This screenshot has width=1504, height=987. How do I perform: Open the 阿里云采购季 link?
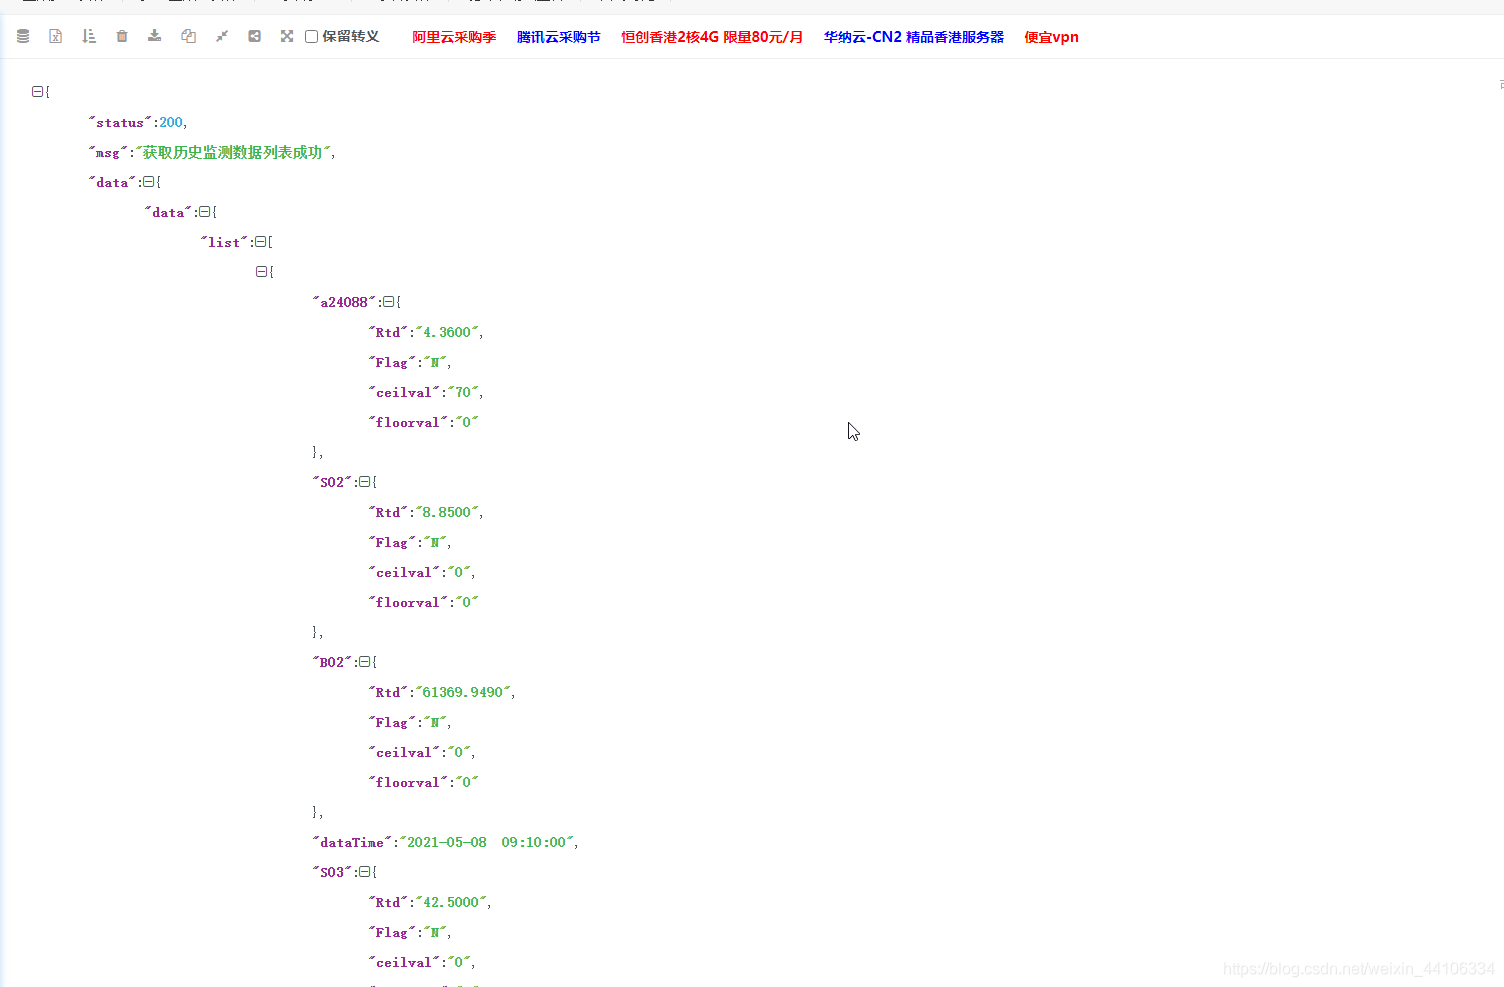(x=454, y=37)
